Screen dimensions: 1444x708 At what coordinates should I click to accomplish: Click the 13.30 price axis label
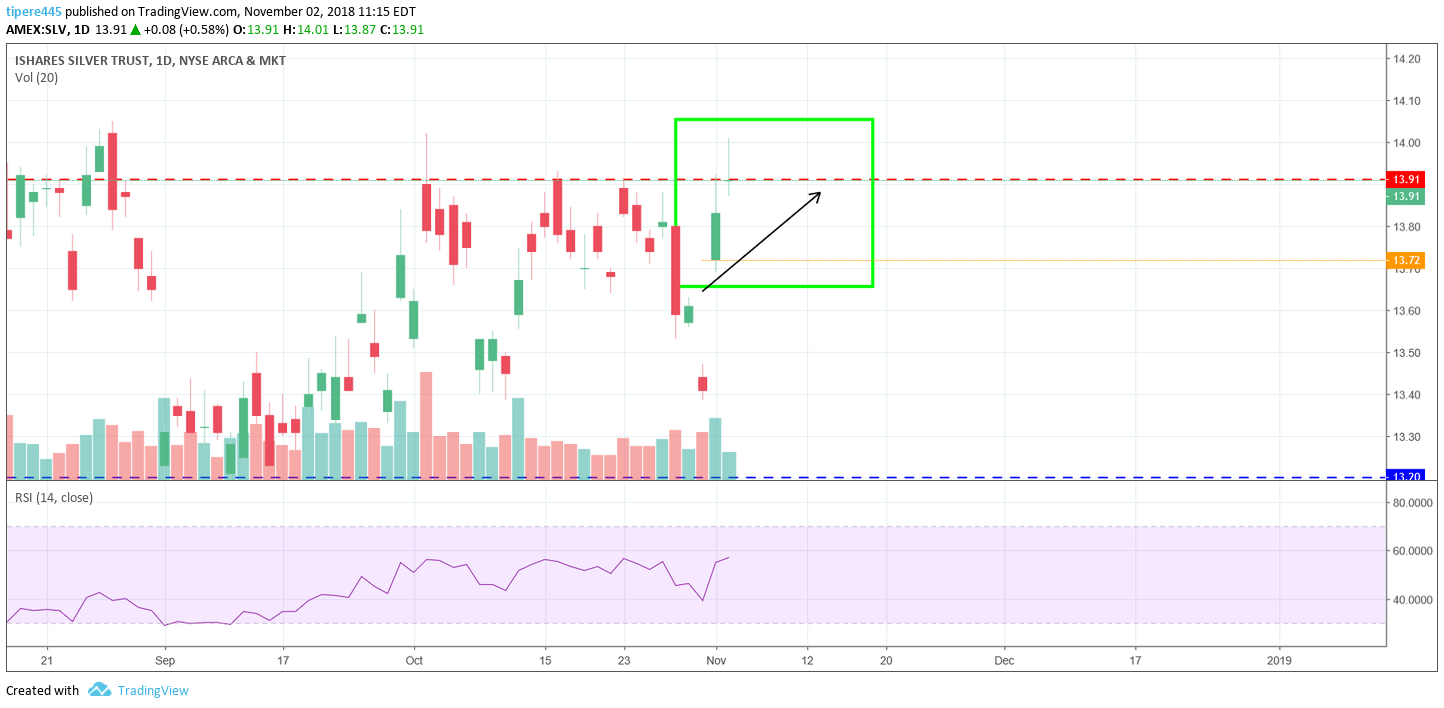(1407, 437)
